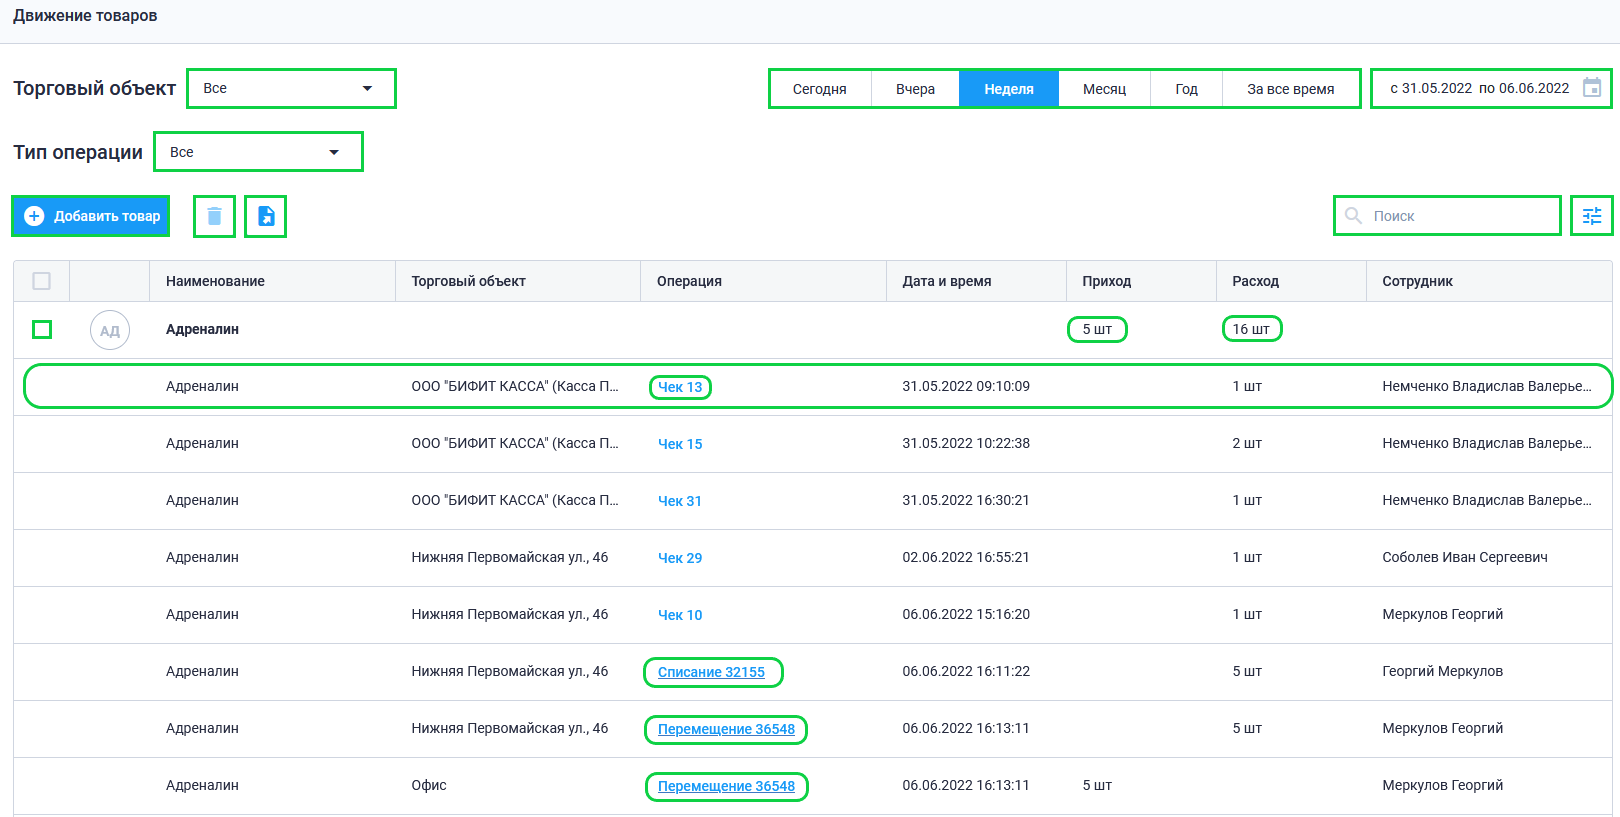Screen dimensions: 1620x817
Task: Click the search magnifier icon
Action: tap(1353, 216)
